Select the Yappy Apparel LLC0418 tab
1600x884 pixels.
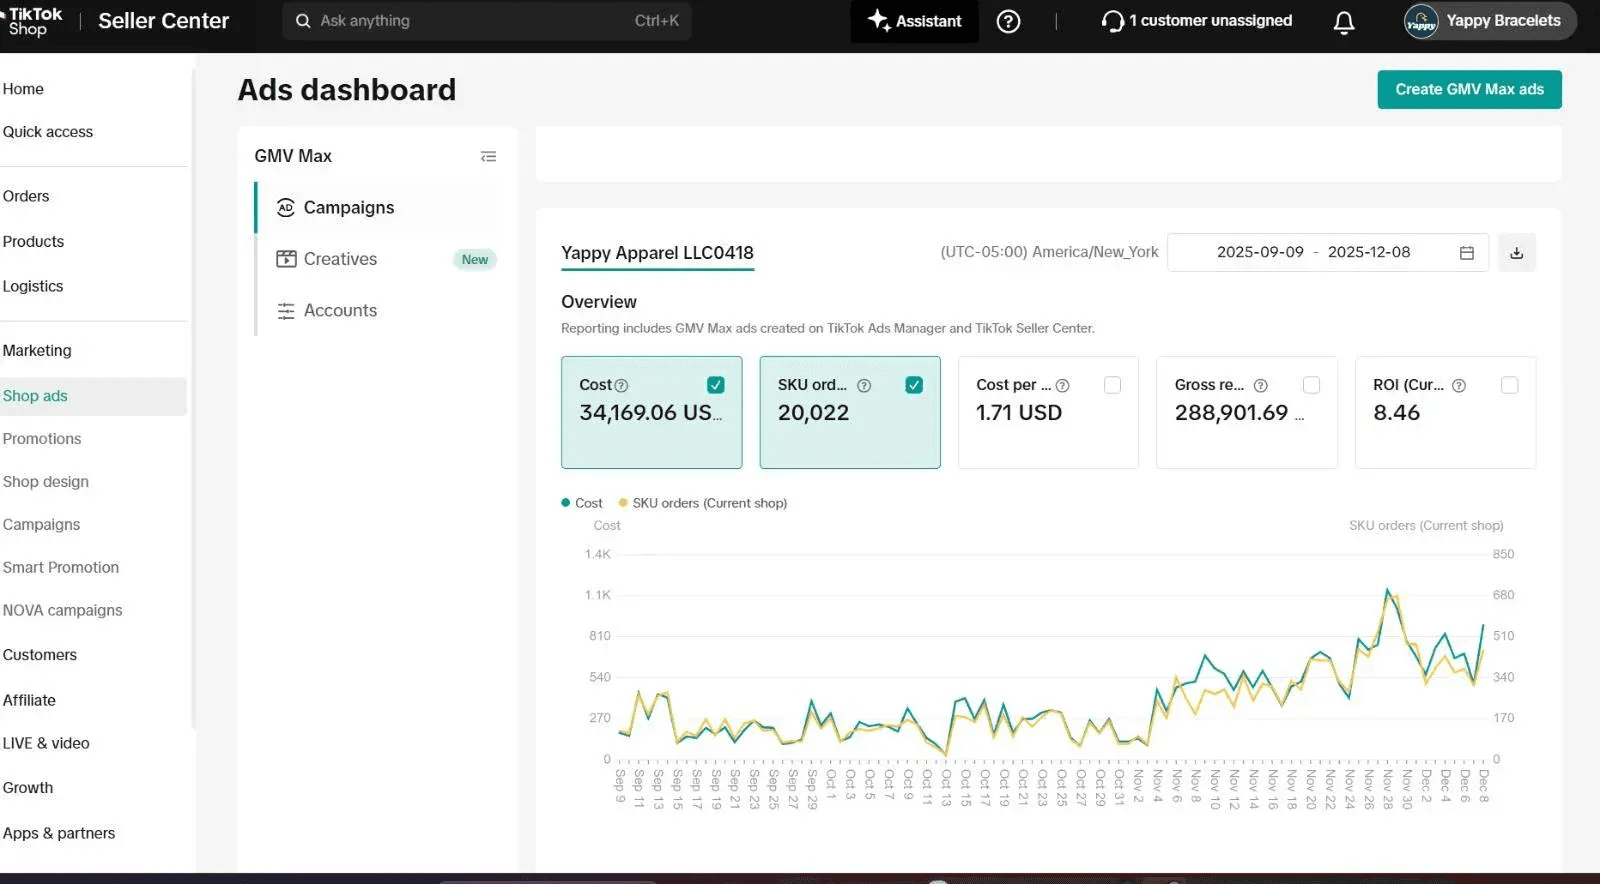657,253
